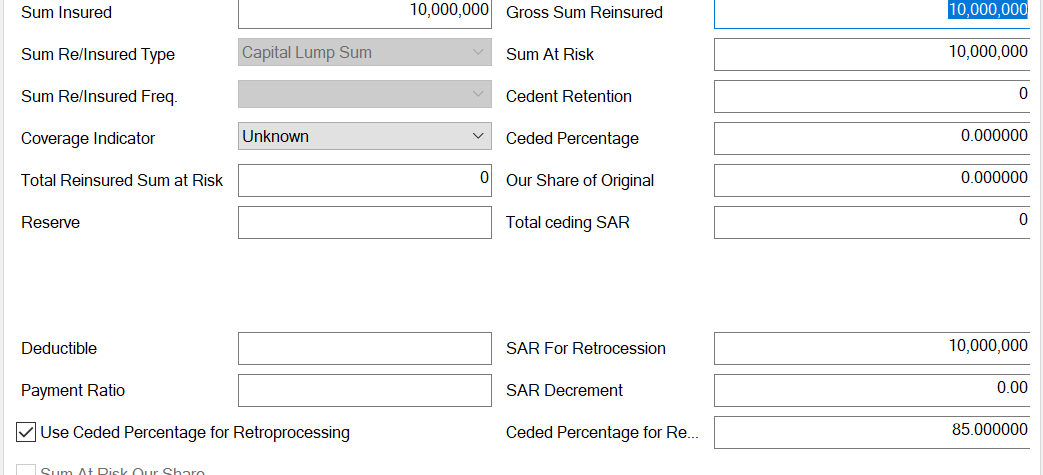1043x475 pixels.
Task: Open the Sum Re/Insured Freq. dropdown
Action: (x=365, y=95)
